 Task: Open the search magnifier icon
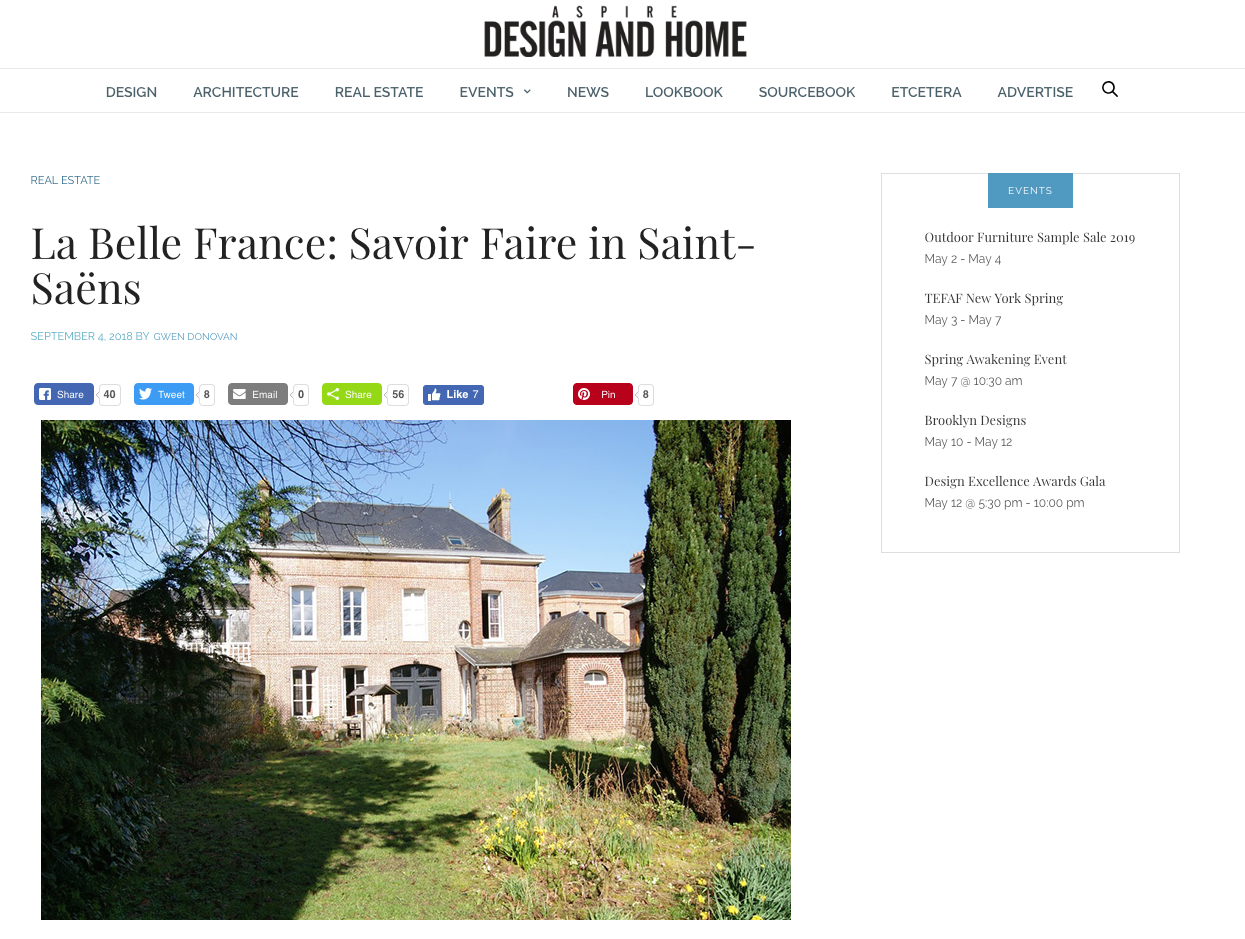pyautogui.click(x=1109, y=90)
